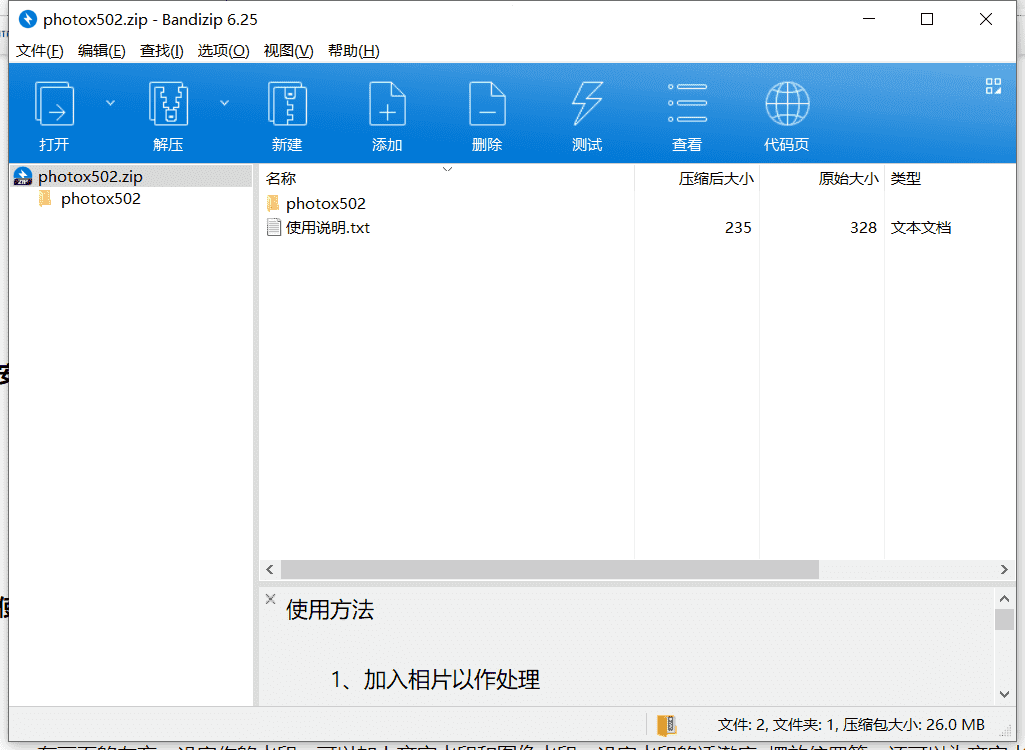Viewport: 1025px width, 750px height.
Task: Click the horizontal scrollbar thumb of the file list
Action: pos(550,570)
